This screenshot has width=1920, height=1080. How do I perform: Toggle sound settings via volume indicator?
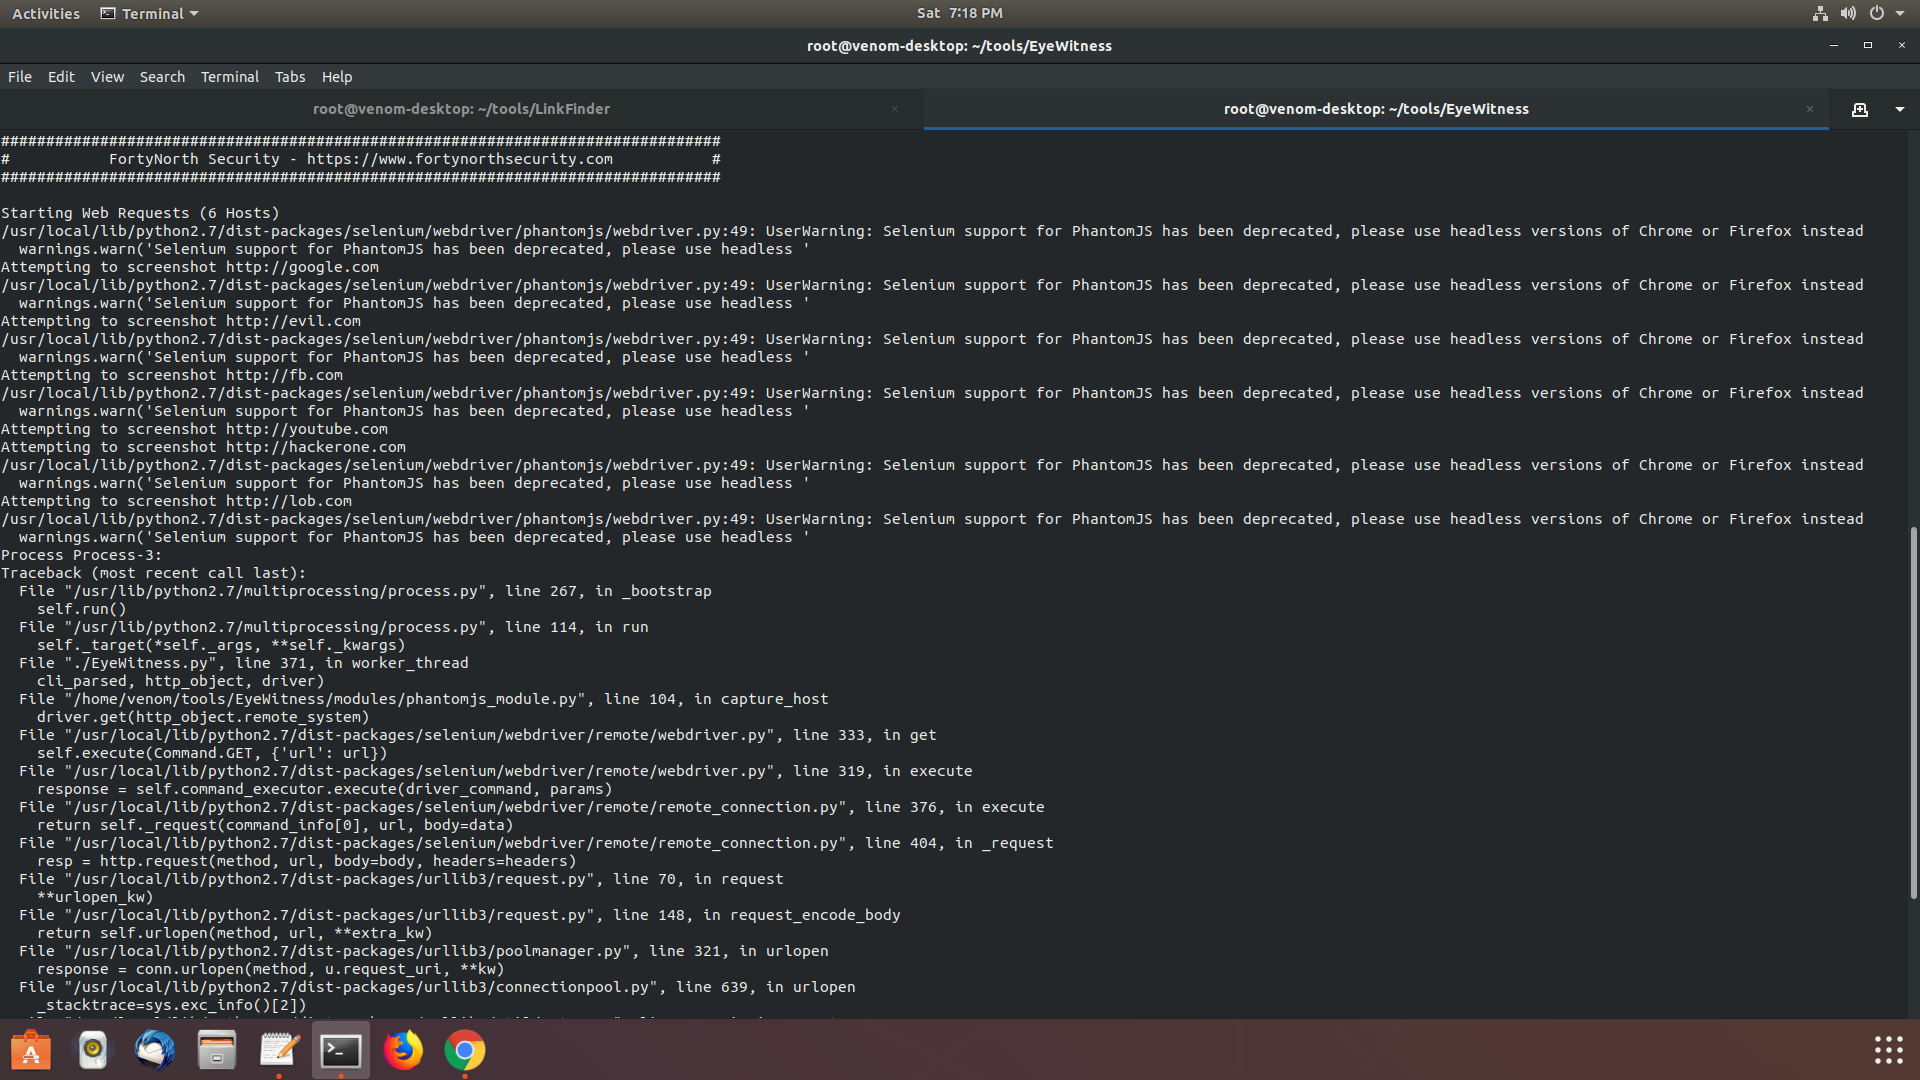[1848, 13]
